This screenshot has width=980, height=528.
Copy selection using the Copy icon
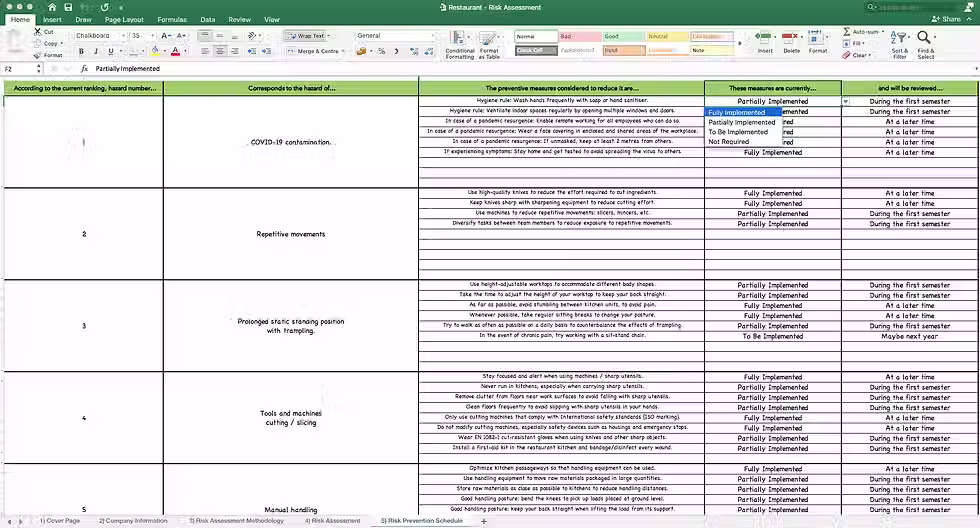[38, 43]
